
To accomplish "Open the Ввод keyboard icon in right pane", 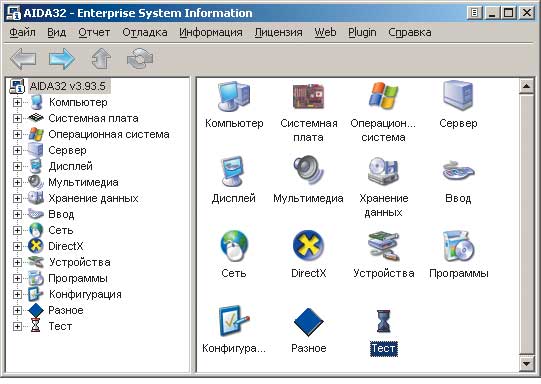I will 458,171.
